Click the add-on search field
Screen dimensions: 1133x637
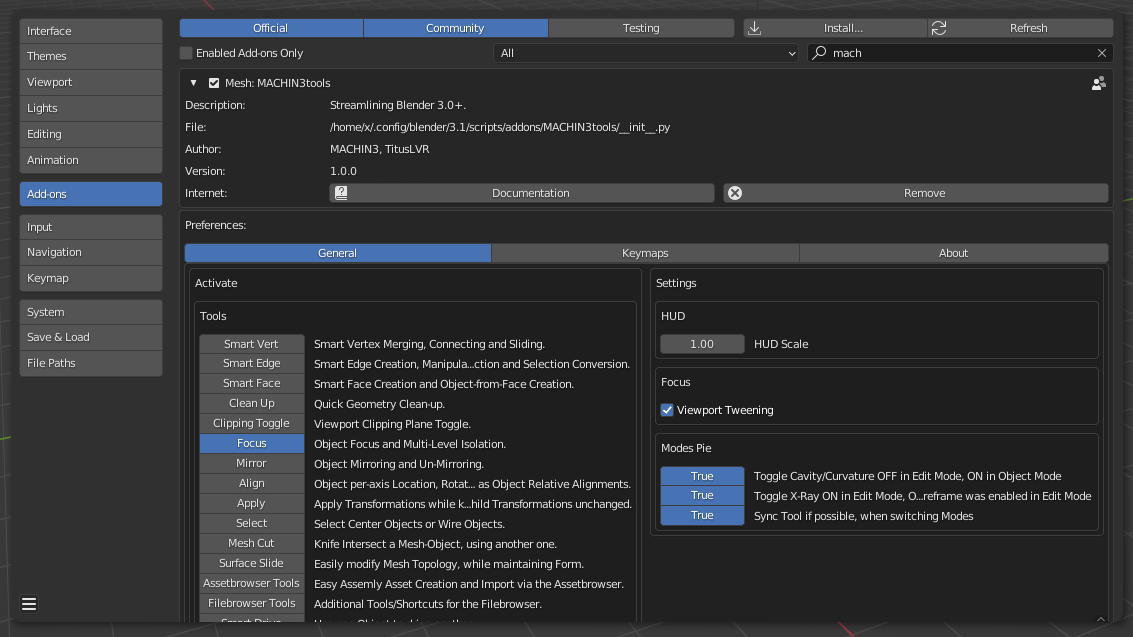960,53
